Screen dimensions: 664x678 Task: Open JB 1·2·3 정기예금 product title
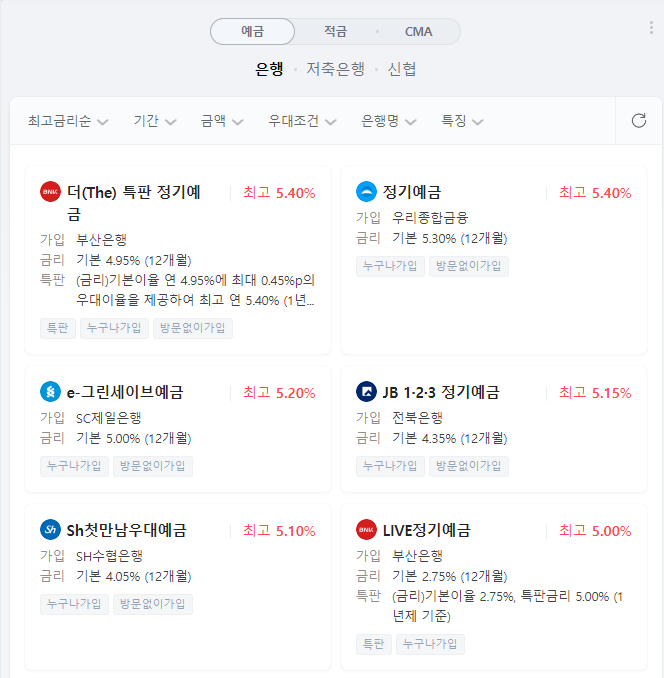441,392
